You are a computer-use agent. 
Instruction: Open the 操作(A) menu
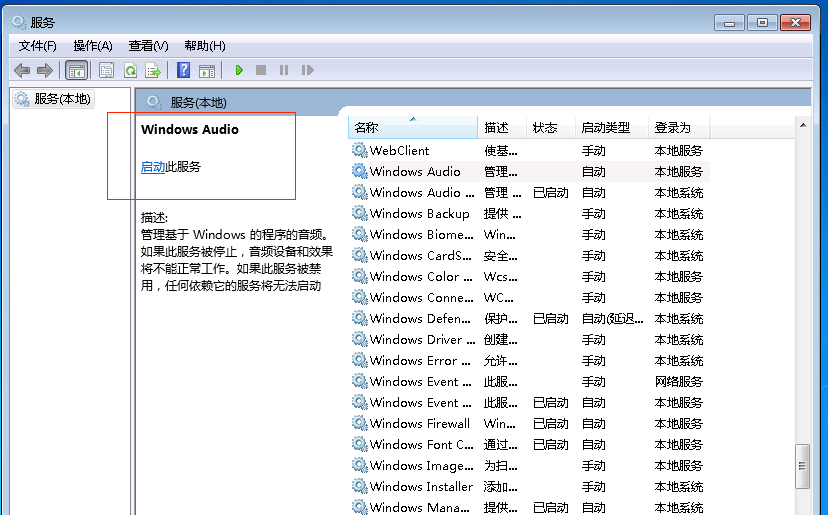tap(92, 46)
